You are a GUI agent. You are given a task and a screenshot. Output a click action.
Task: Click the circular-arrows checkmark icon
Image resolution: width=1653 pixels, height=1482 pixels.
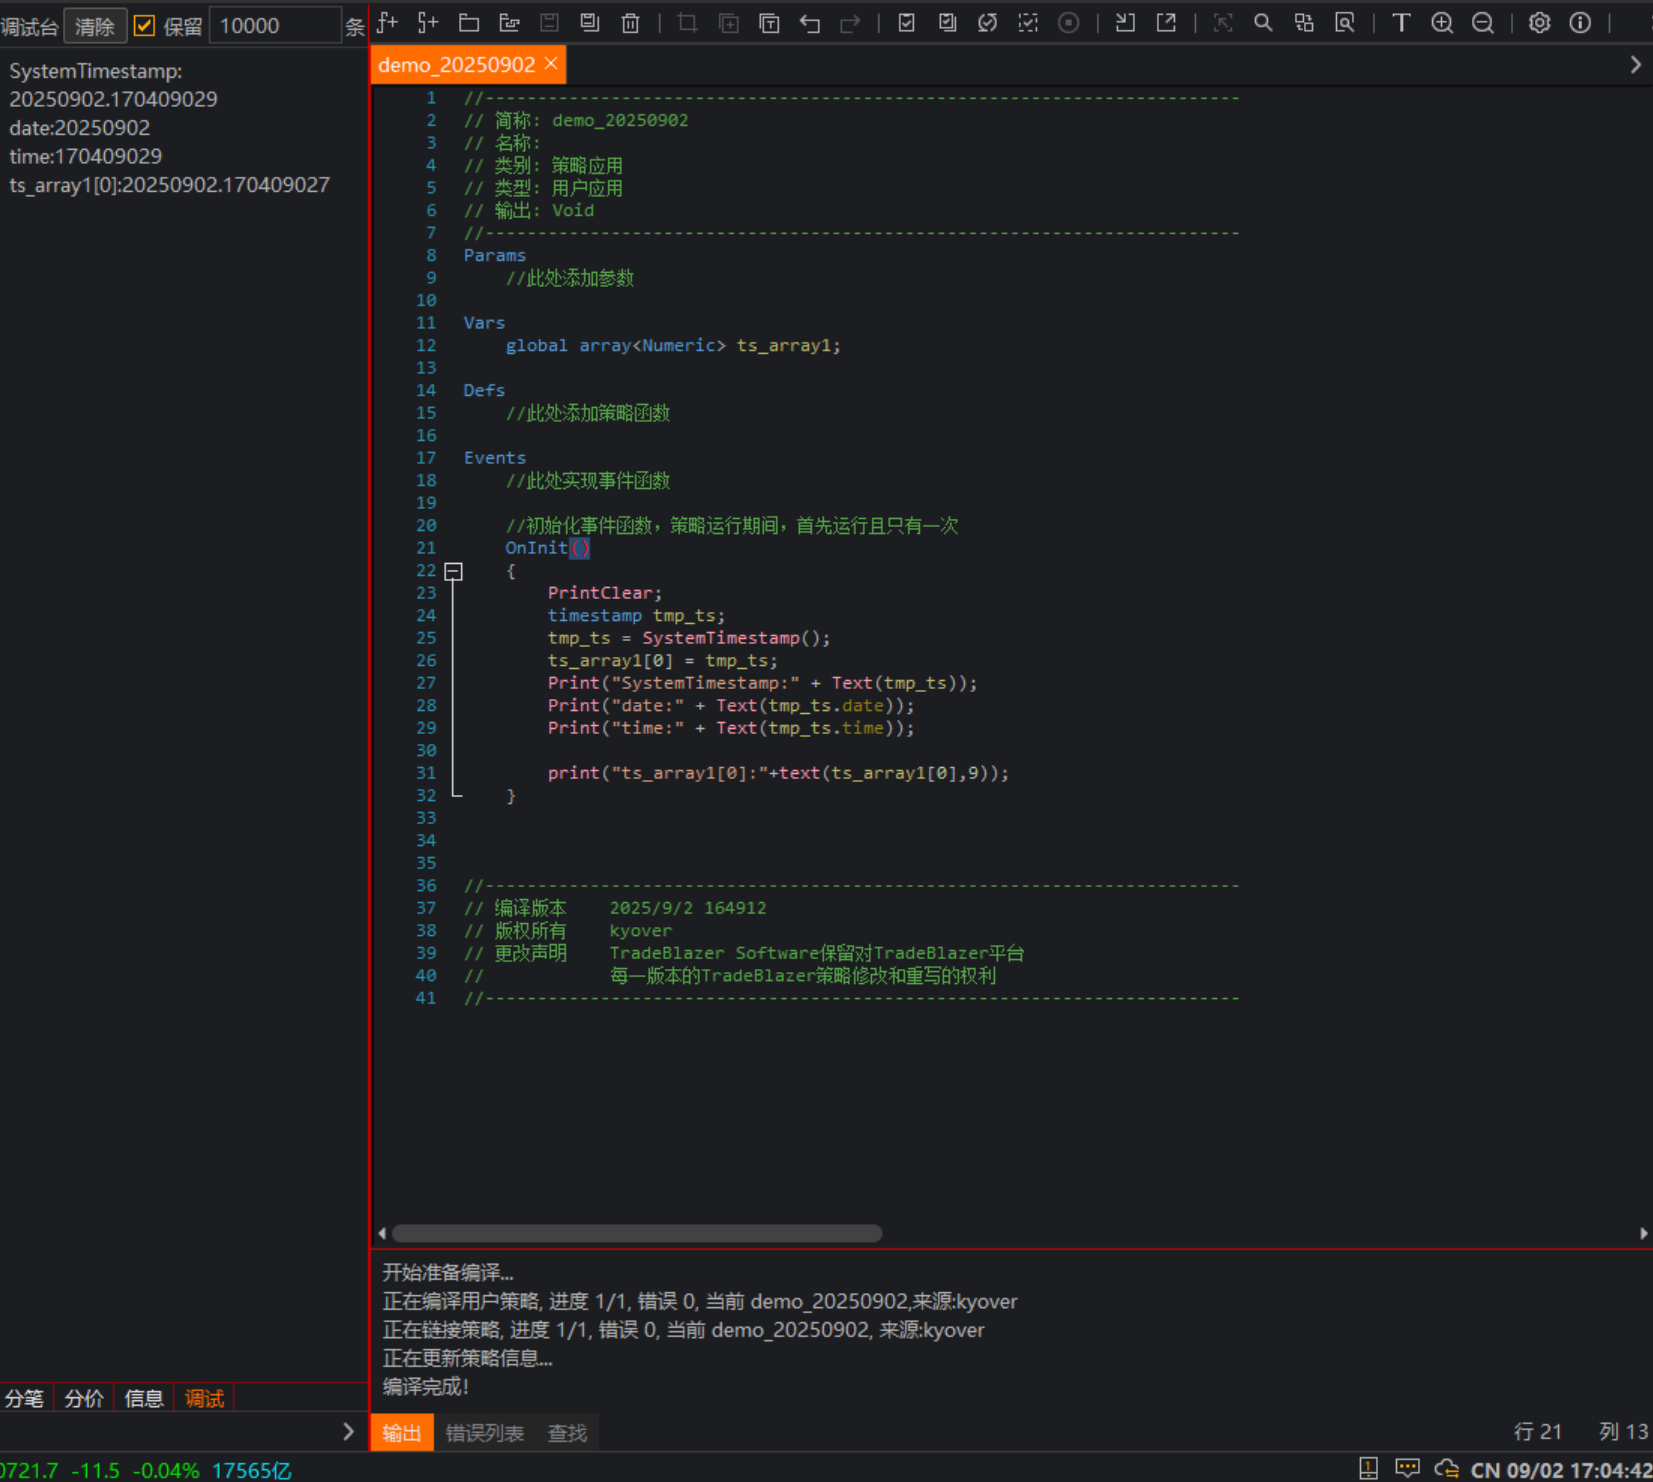click(x=987, y=23)
